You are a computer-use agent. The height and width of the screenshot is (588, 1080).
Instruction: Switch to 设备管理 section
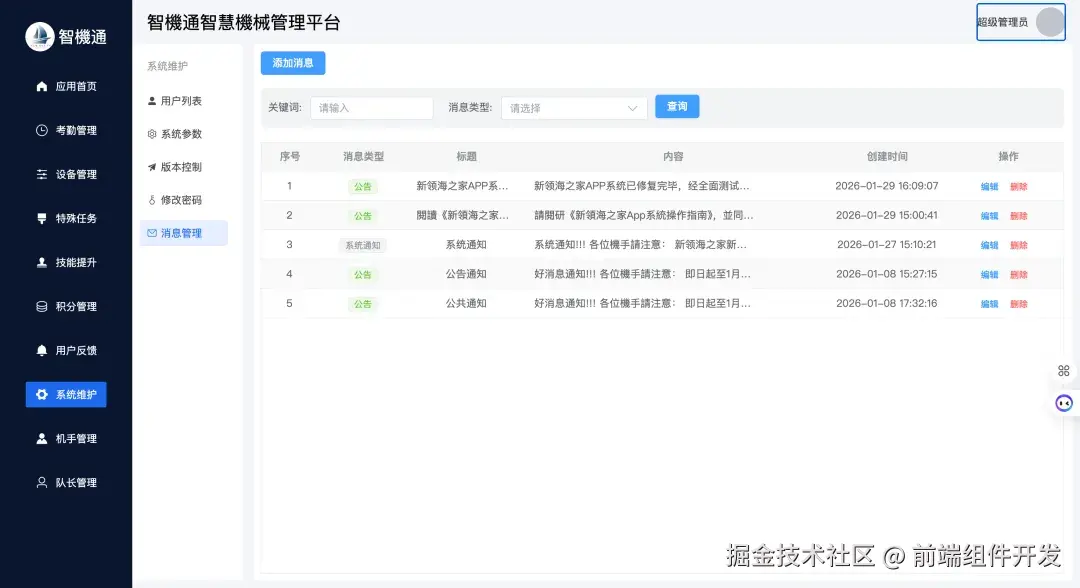click(65, 174)
